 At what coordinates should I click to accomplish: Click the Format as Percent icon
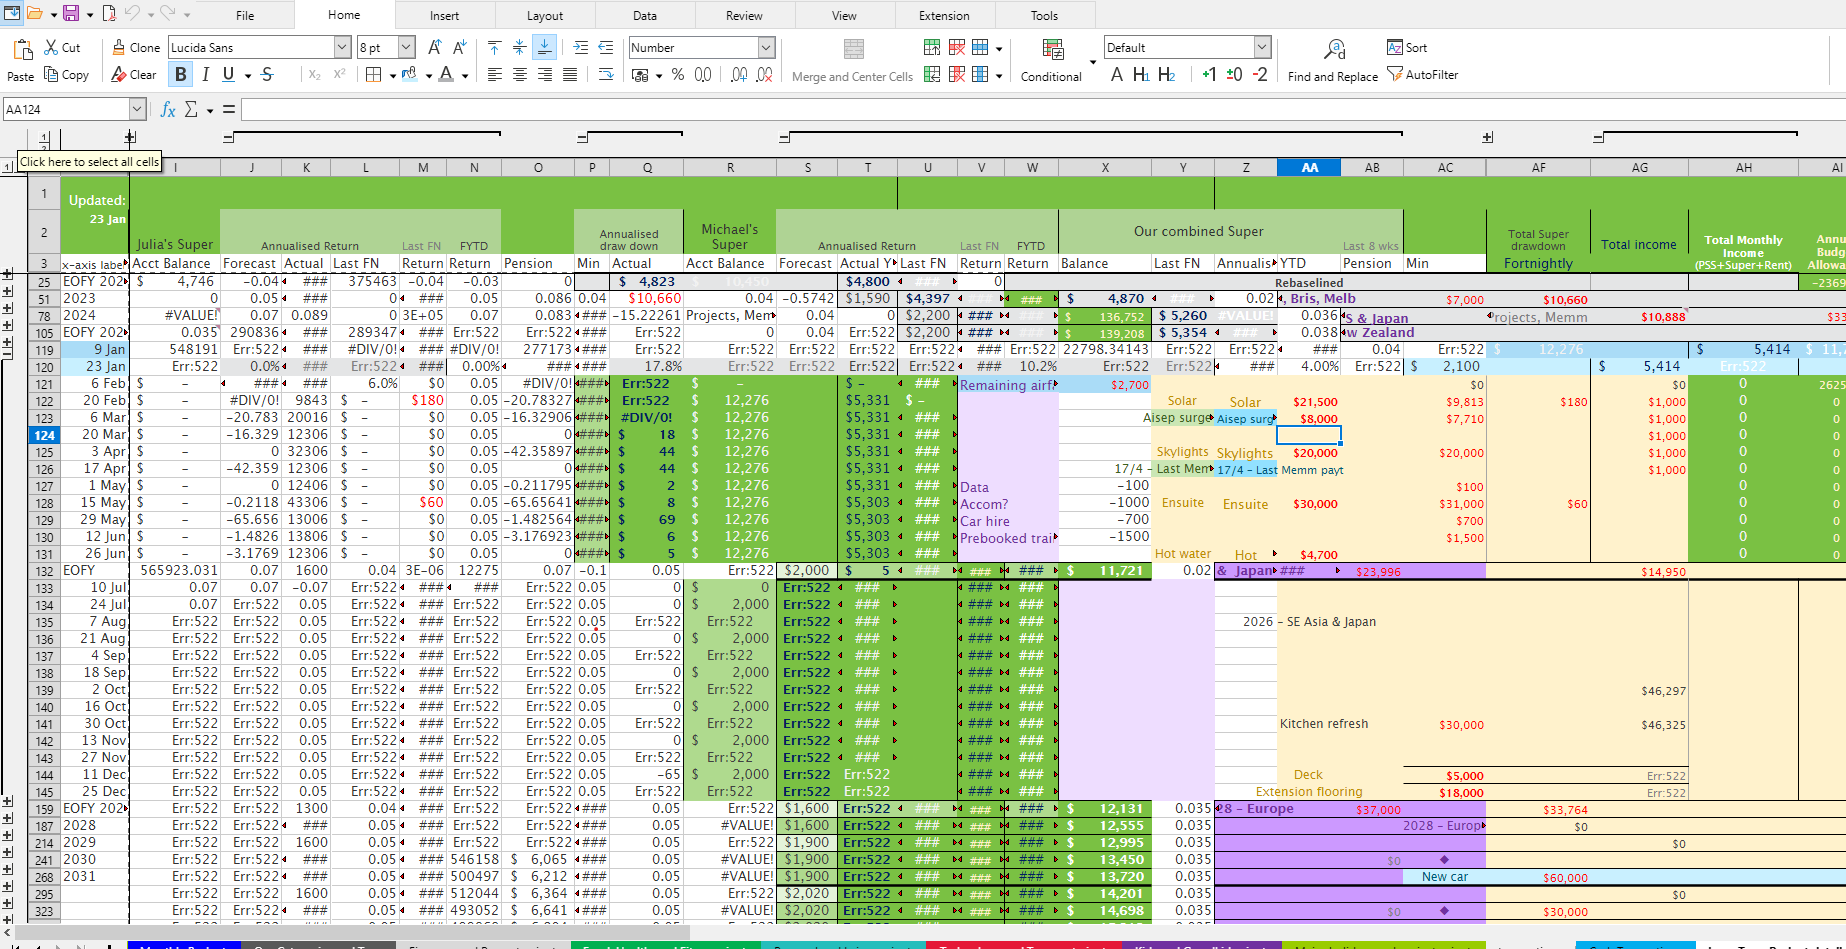[678, 75]
